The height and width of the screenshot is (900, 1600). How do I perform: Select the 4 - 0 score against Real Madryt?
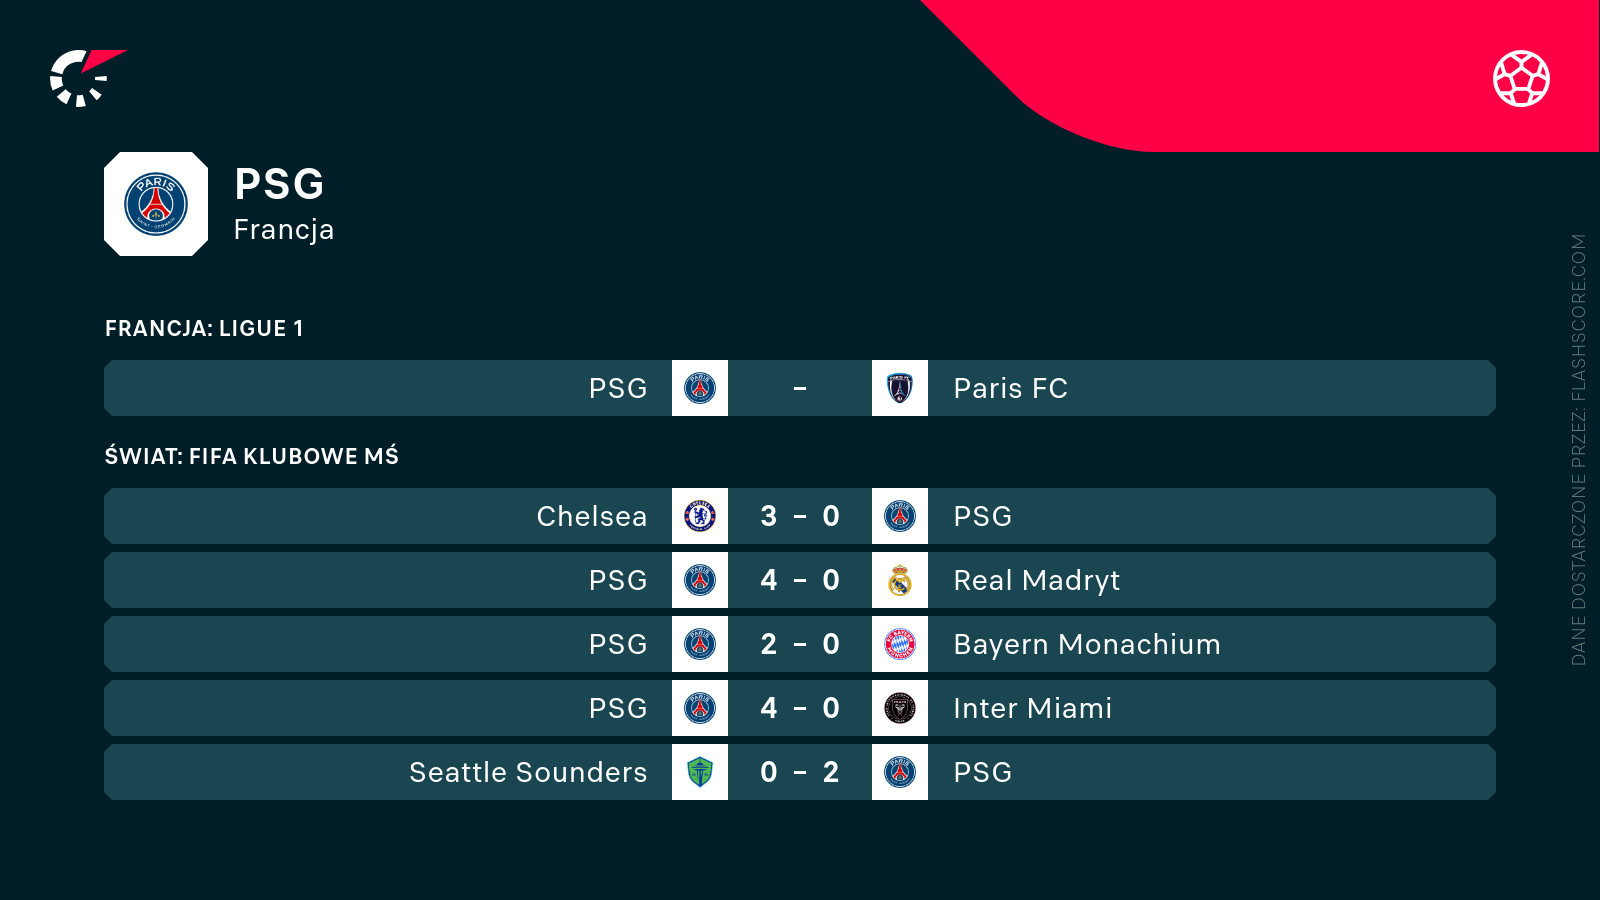point(800,580)
